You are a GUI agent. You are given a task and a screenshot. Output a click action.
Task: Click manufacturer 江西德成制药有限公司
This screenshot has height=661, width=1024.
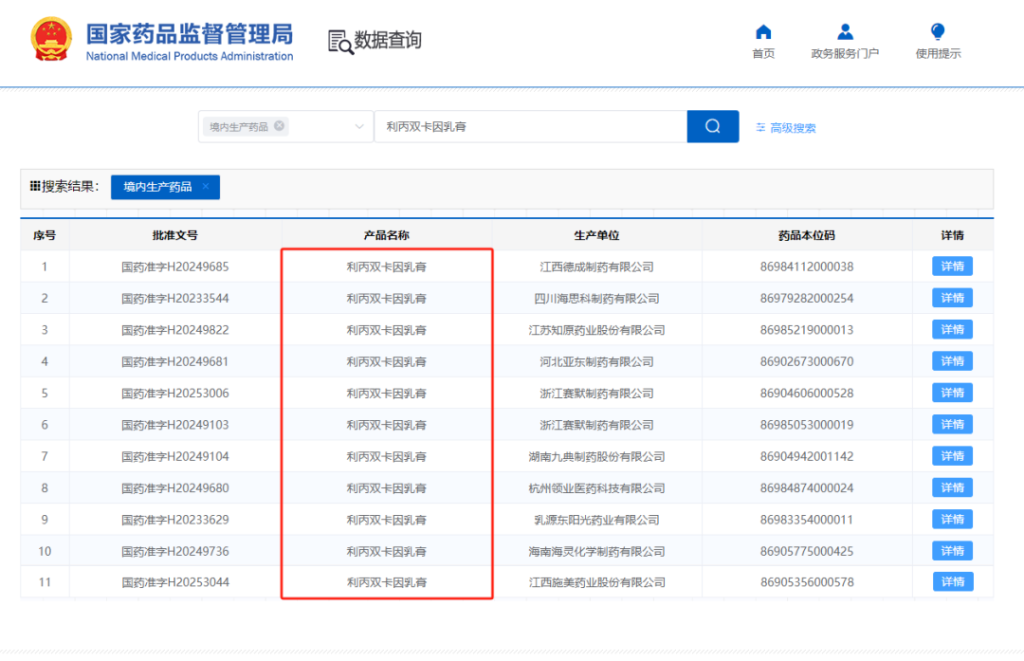click(597, 266)
